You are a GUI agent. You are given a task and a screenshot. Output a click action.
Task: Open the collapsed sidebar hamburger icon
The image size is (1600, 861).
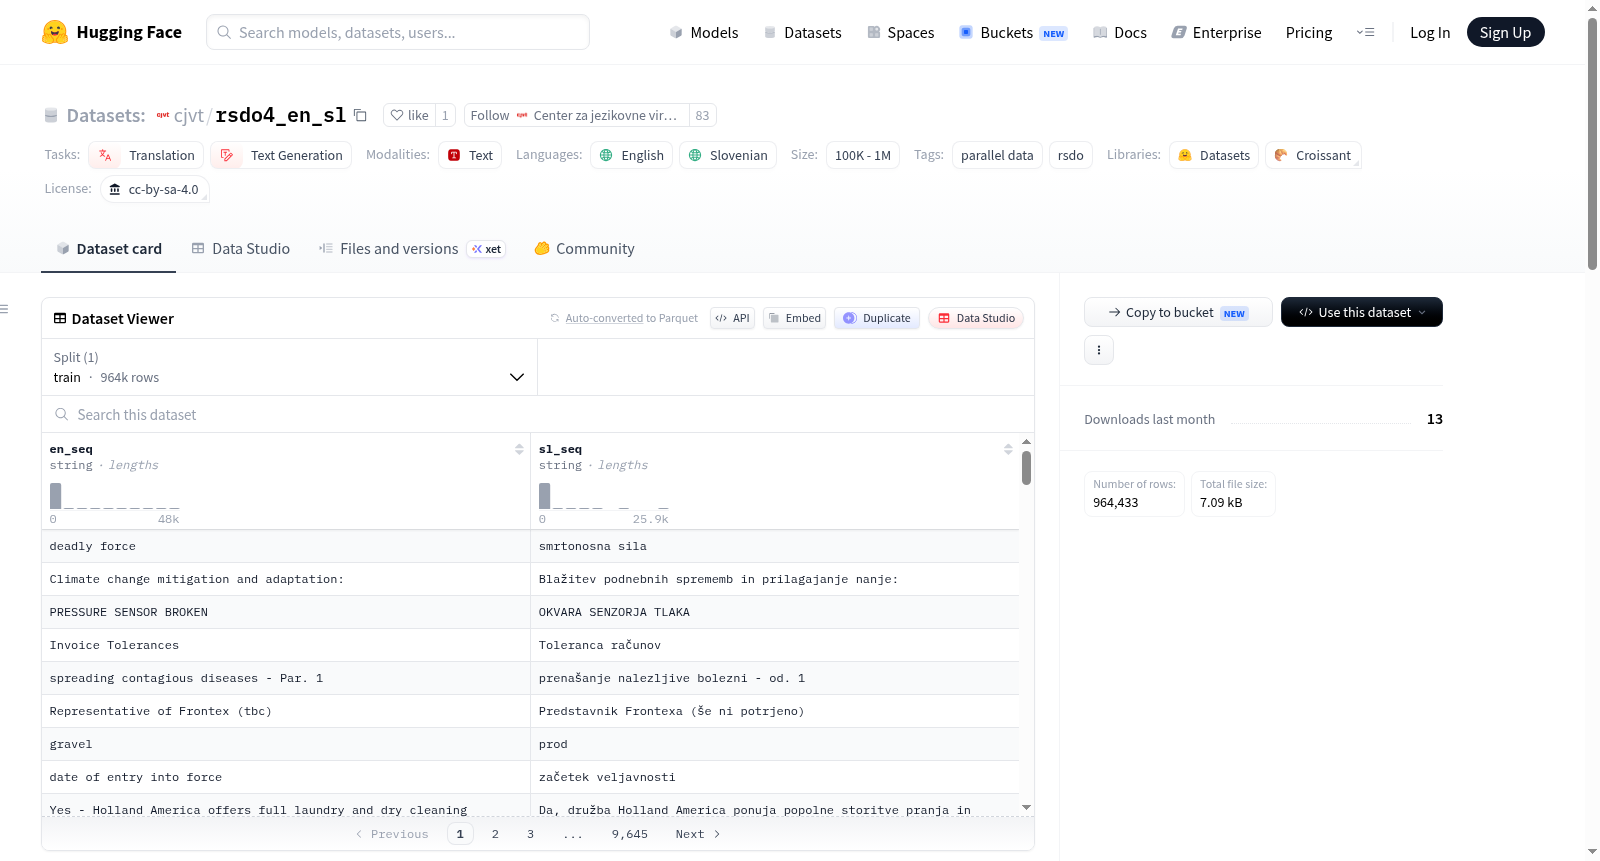pos(4,309)
